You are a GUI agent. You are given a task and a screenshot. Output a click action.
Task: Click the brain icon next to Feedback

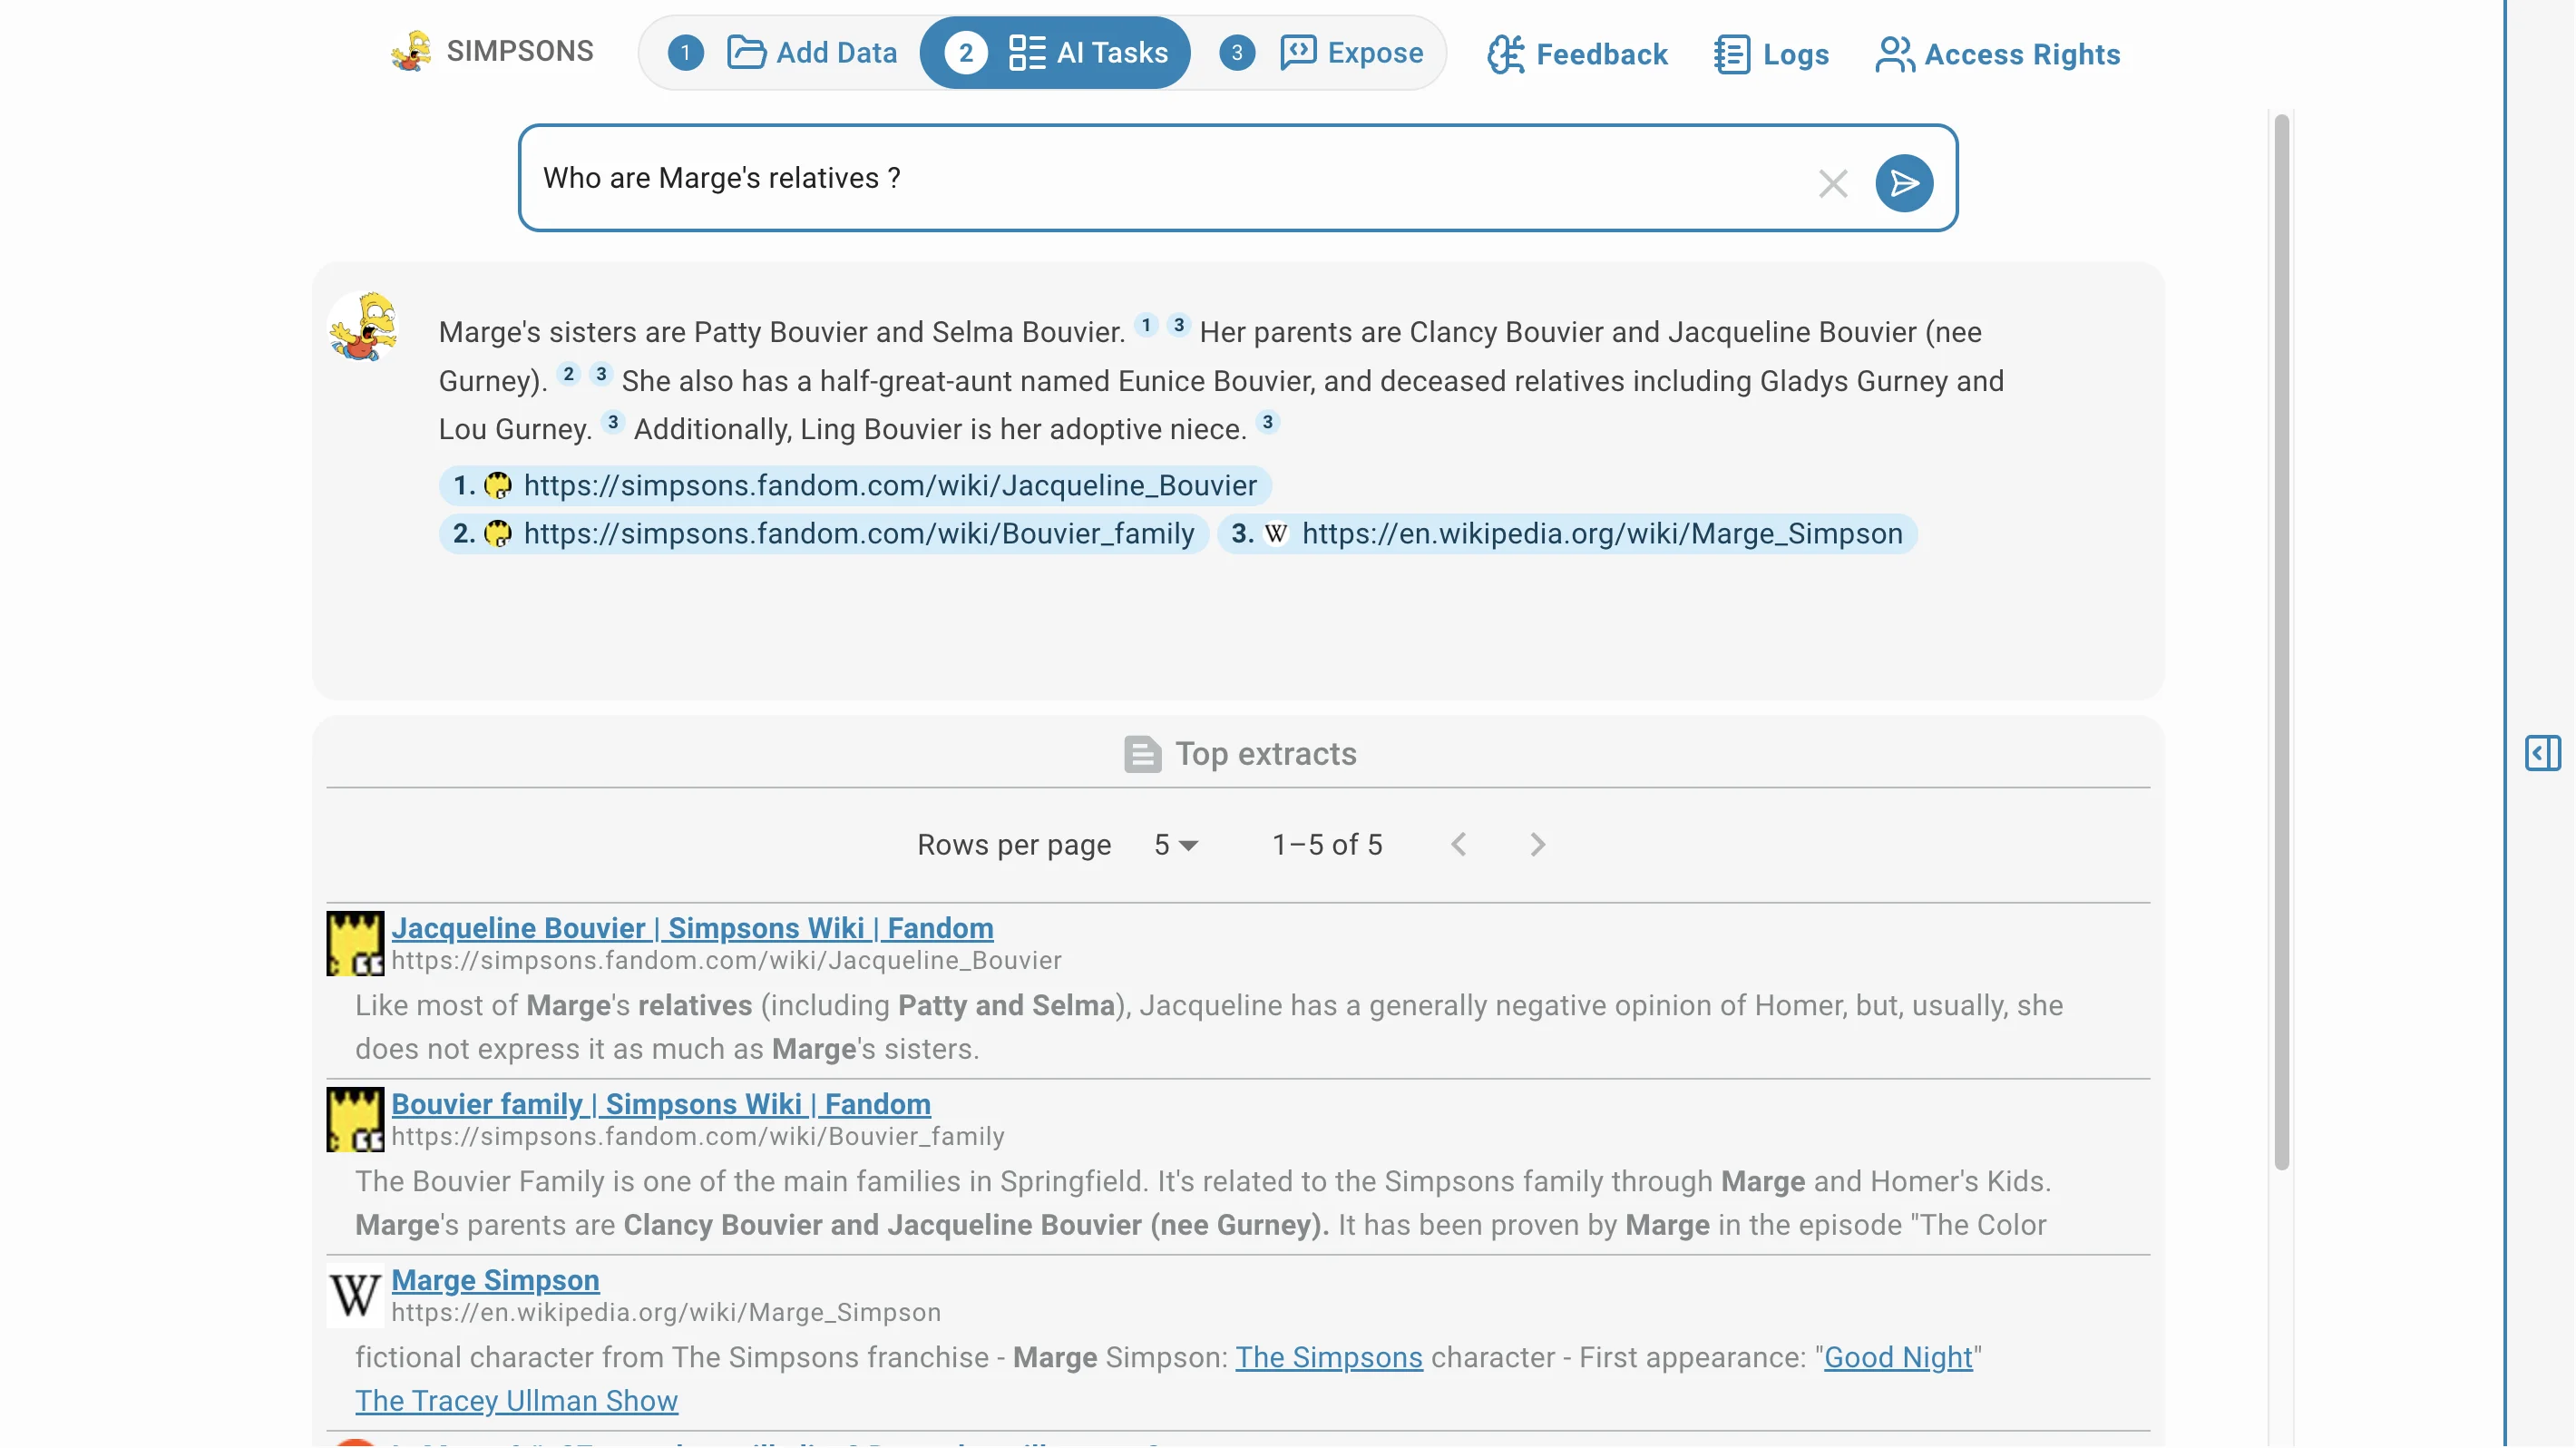click(1506, 54)
